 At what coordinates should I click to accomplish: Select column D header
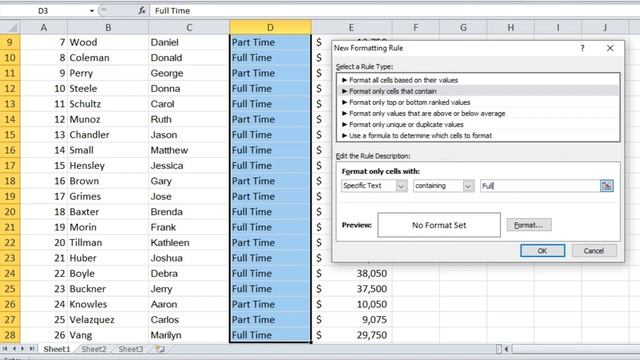pos(270,27)
